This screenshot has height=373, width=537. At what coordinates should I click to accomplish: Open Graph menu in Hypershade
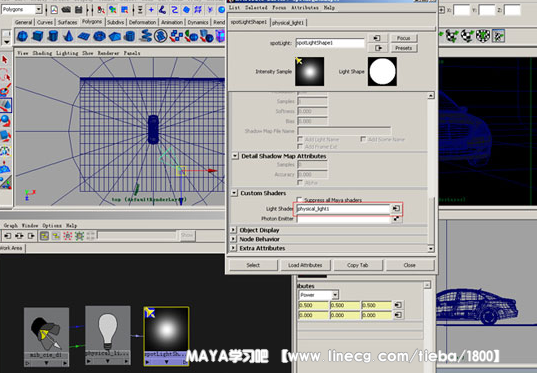coord(11,226)
